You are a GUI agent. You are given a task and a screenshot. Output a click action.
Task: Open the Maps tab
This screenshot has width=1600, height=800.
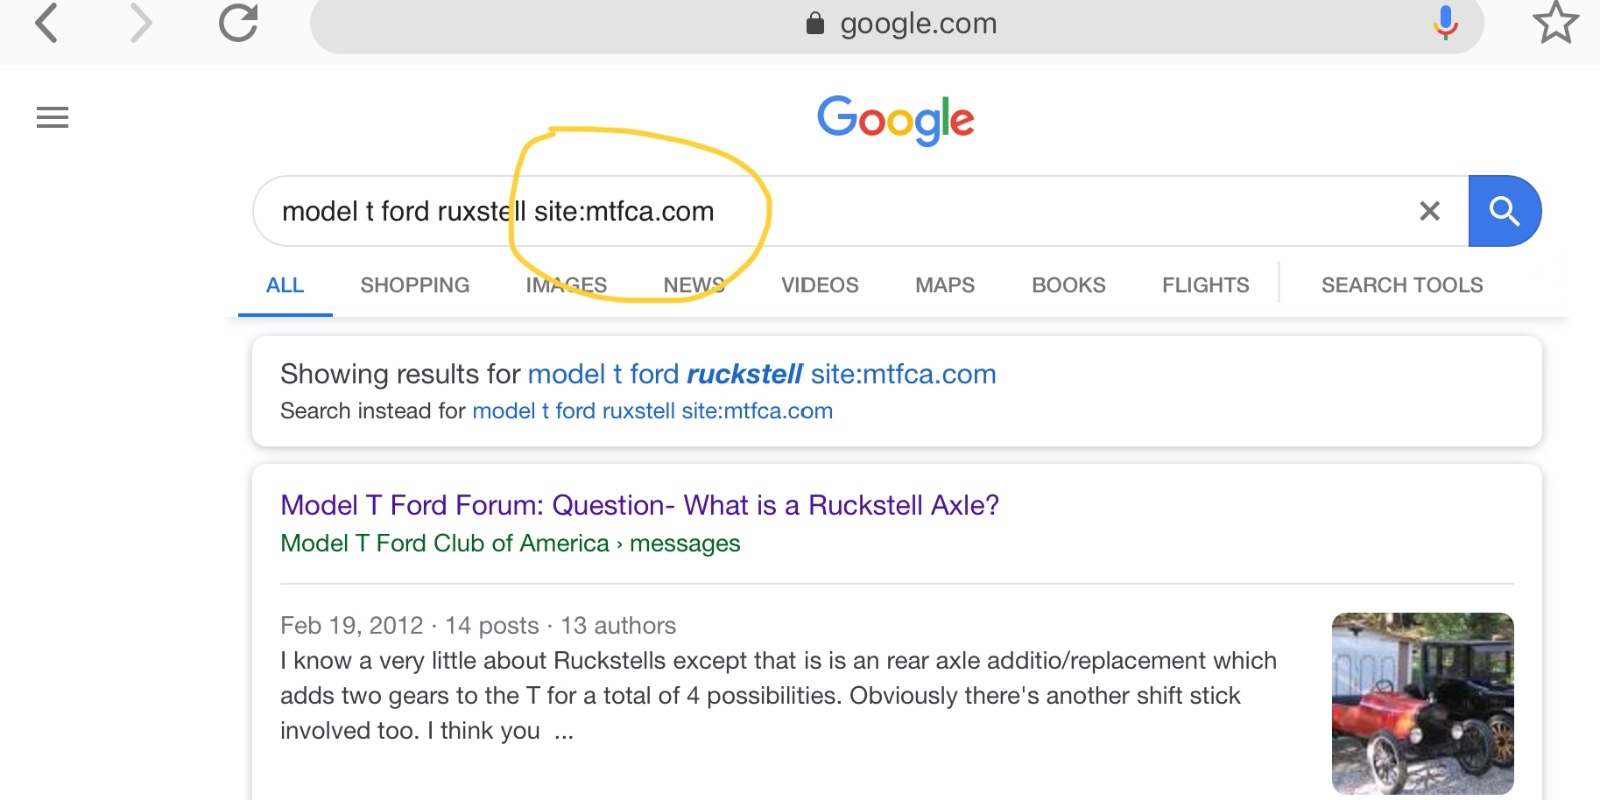click(944, 285)
